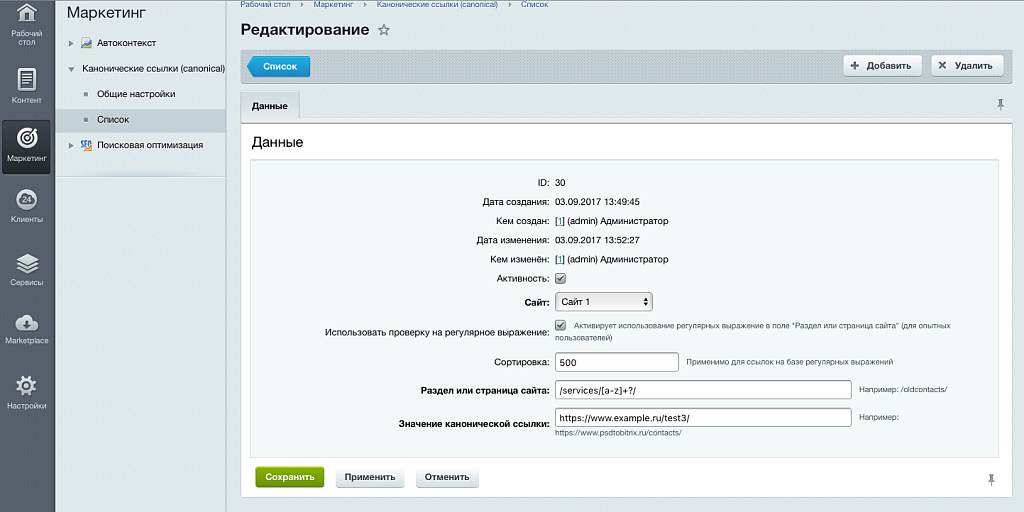Open Marketplace from the sidebar
1024x512 pixels.
(x=27, y=328)
